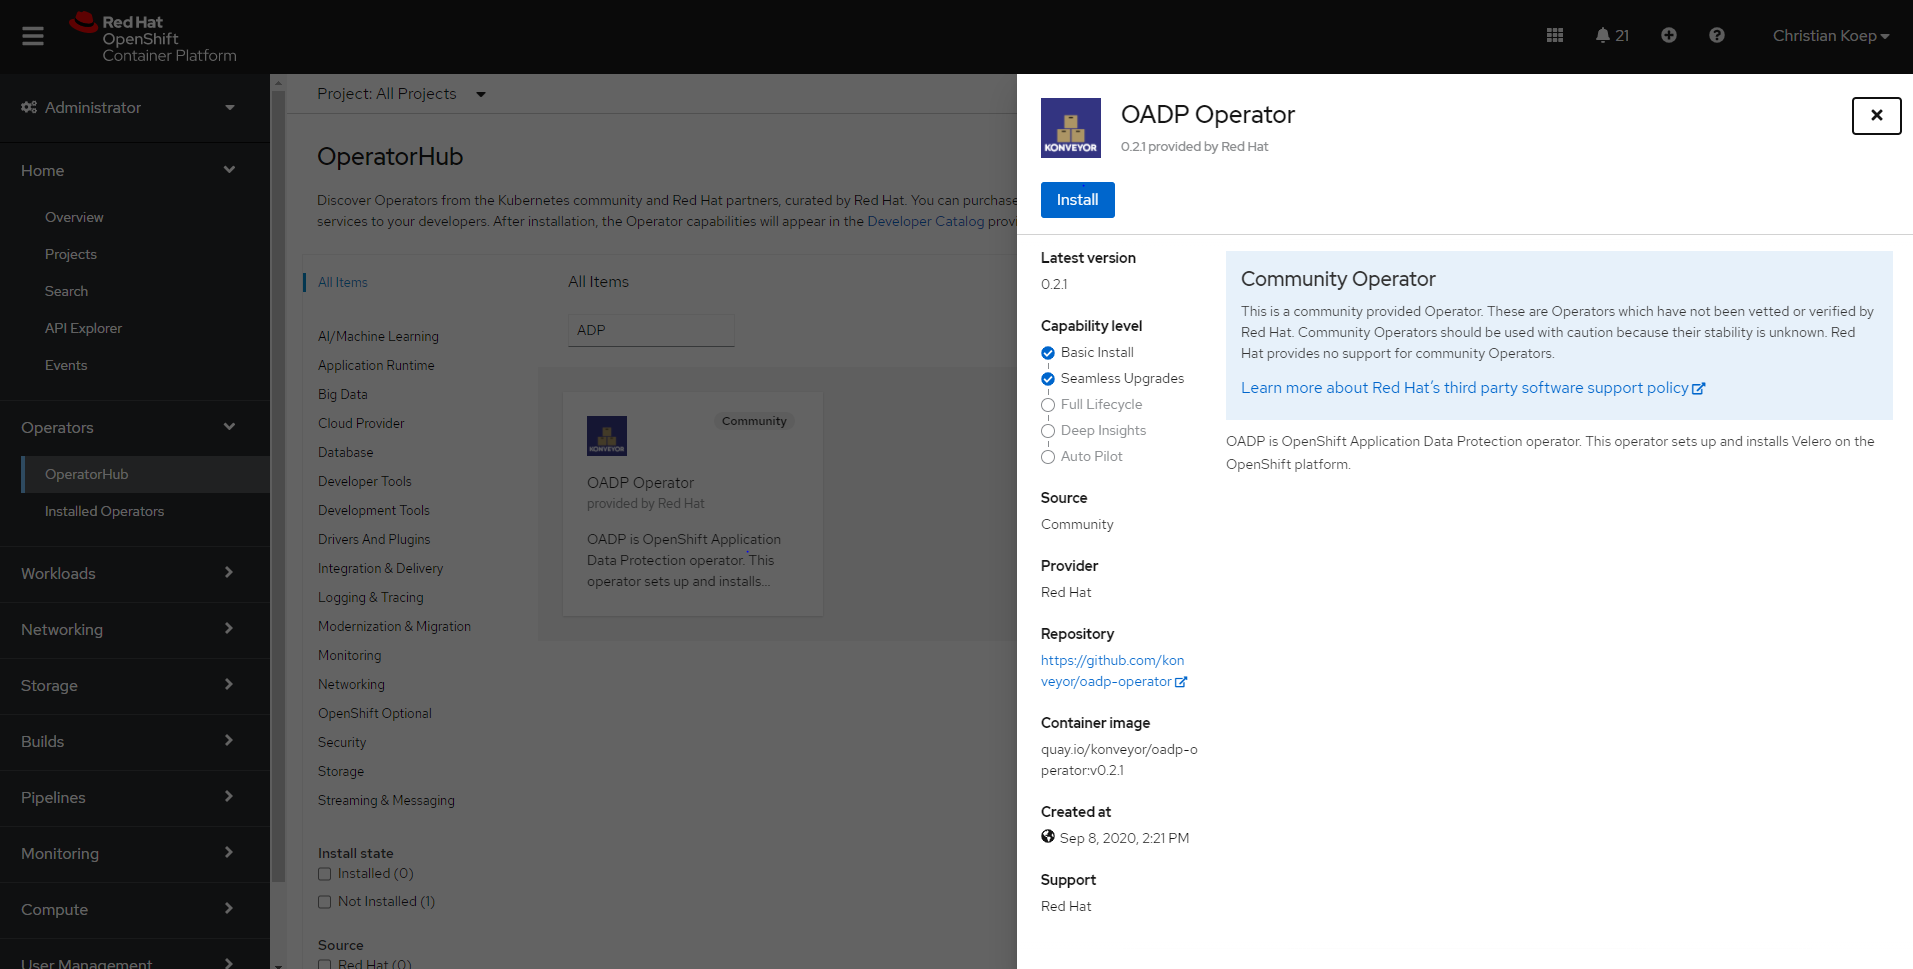The height and width of the screenshot is (969, 1913).
Task: Switch to the All Items category
Action: [x=341, y=282]
